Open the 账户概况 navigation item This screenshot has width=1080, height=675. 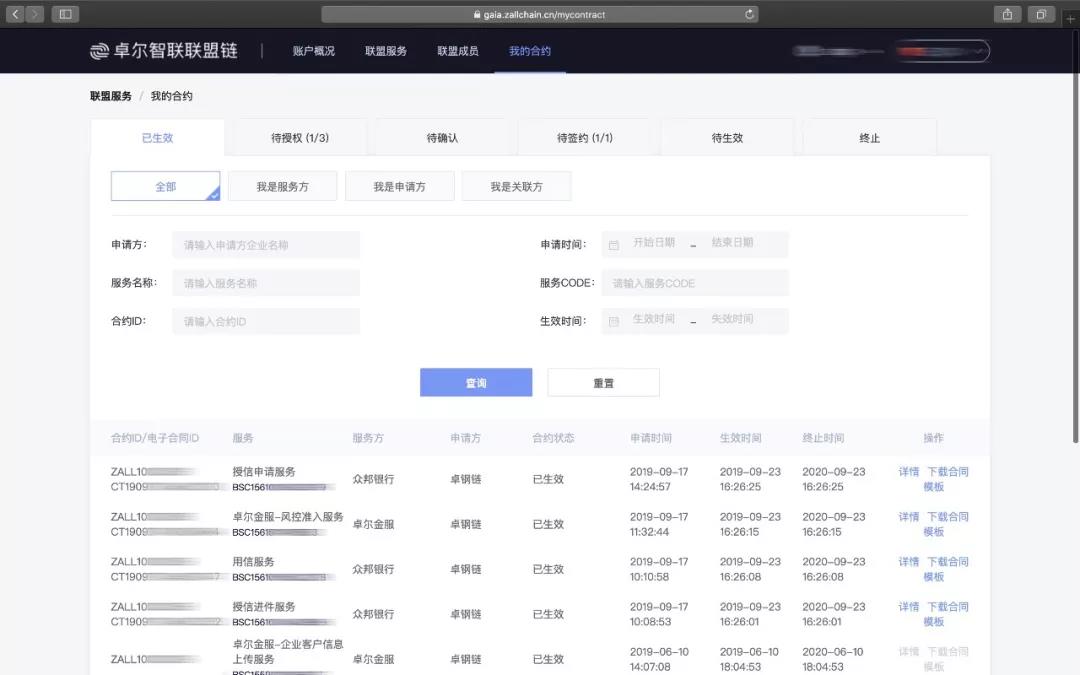(x=313, y=51)
